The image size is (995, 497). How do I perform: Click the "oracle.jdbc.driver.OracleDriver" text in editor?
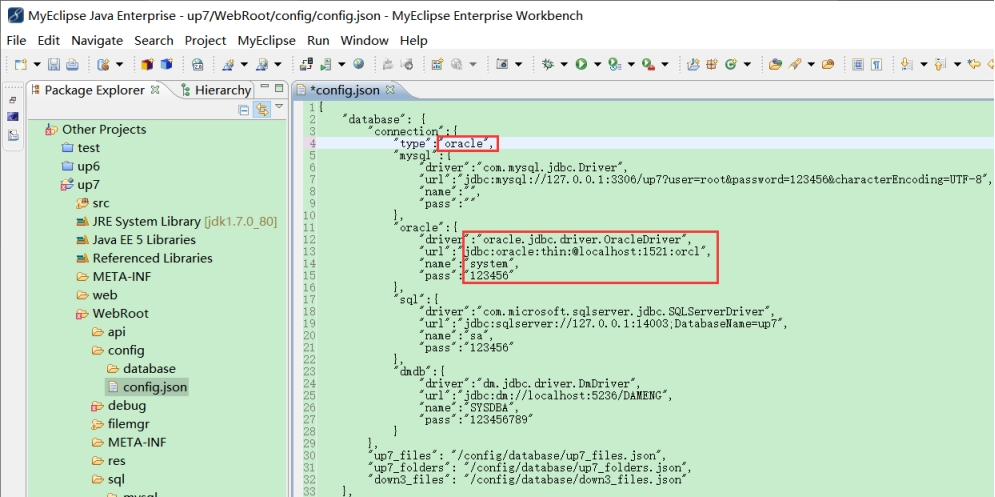click(x=581, y=239)
